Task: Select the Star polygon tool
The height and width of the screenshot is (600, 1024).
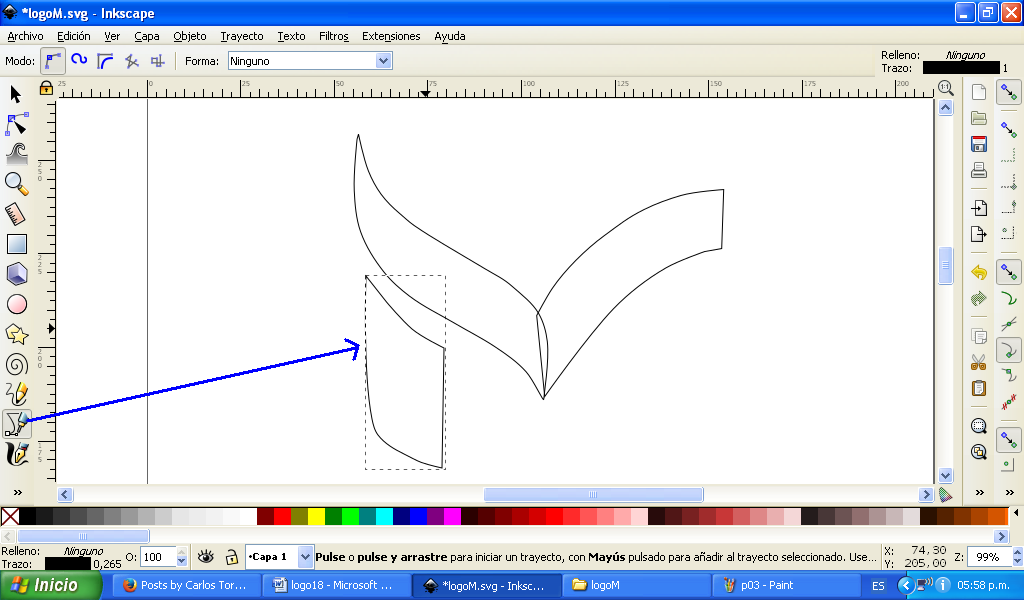Action: coord(16,334)
